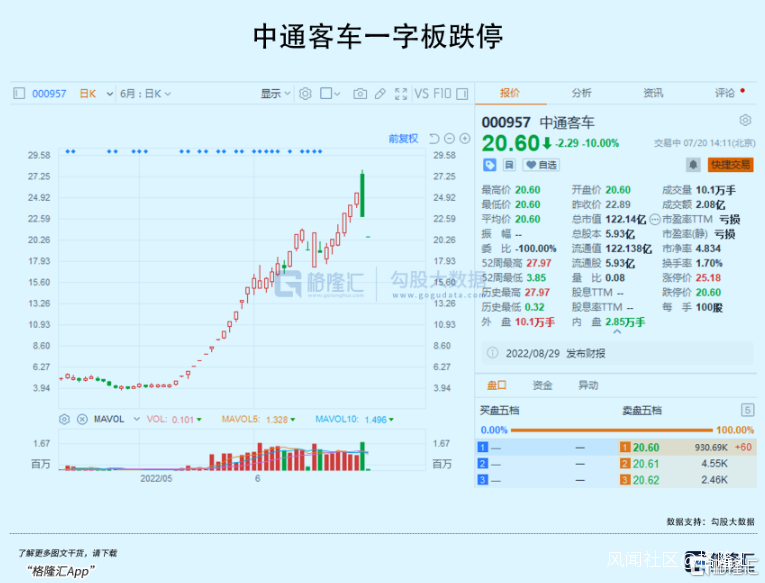Open the notes icon beside tag
The image size is (765, 583).
509,165
